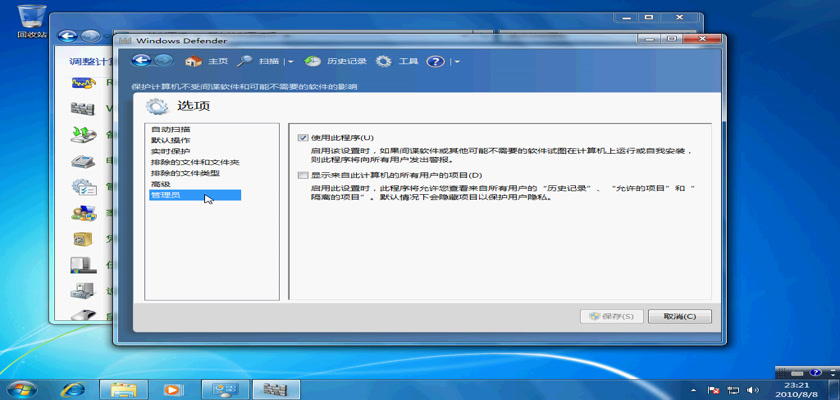
Task: Select 排除的文件类型 in the options list
Action: point(185,173)
